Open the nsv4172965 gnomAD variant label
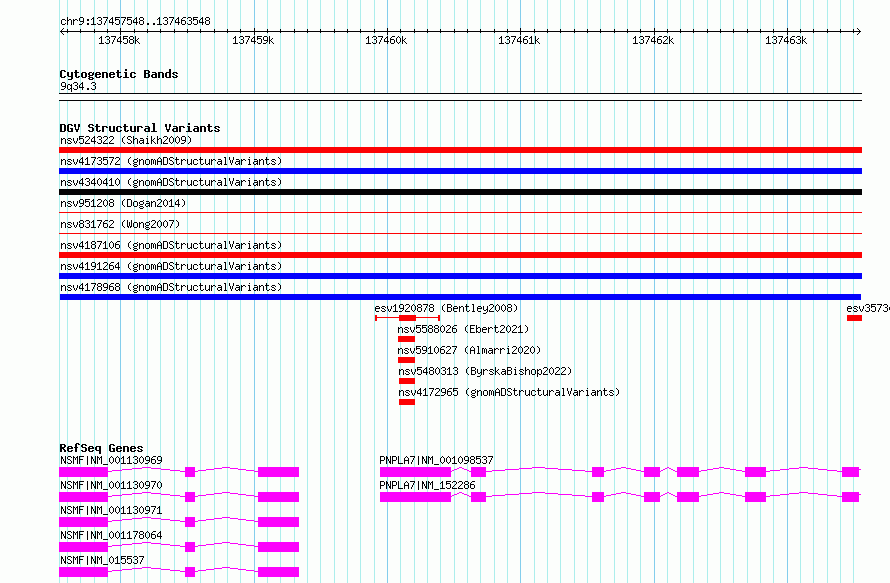Image resolution: width=890 pixels, height=583 pixels. [509, 392]
